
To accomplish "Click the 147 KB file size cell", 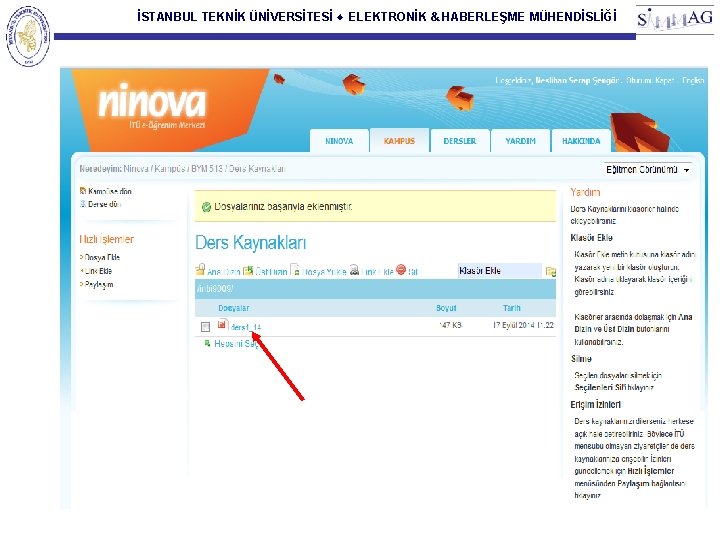I will point(450,325).
